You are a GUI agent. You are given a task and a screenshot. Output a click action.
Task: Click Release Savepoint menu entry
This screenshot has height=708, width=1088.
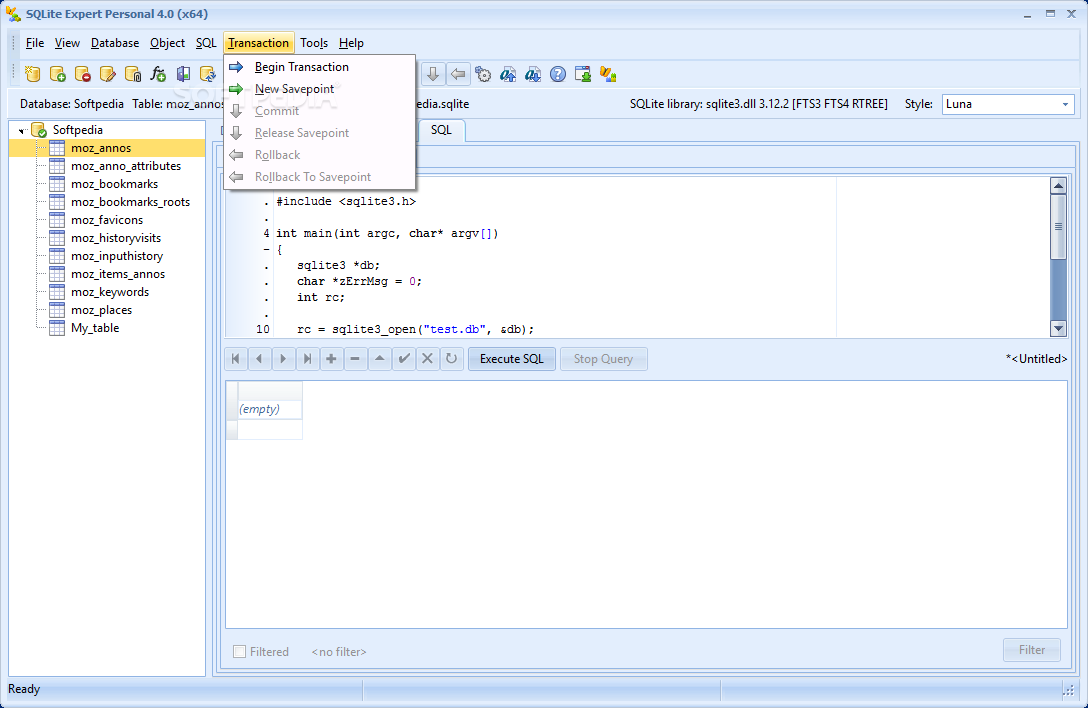point(319,133)
